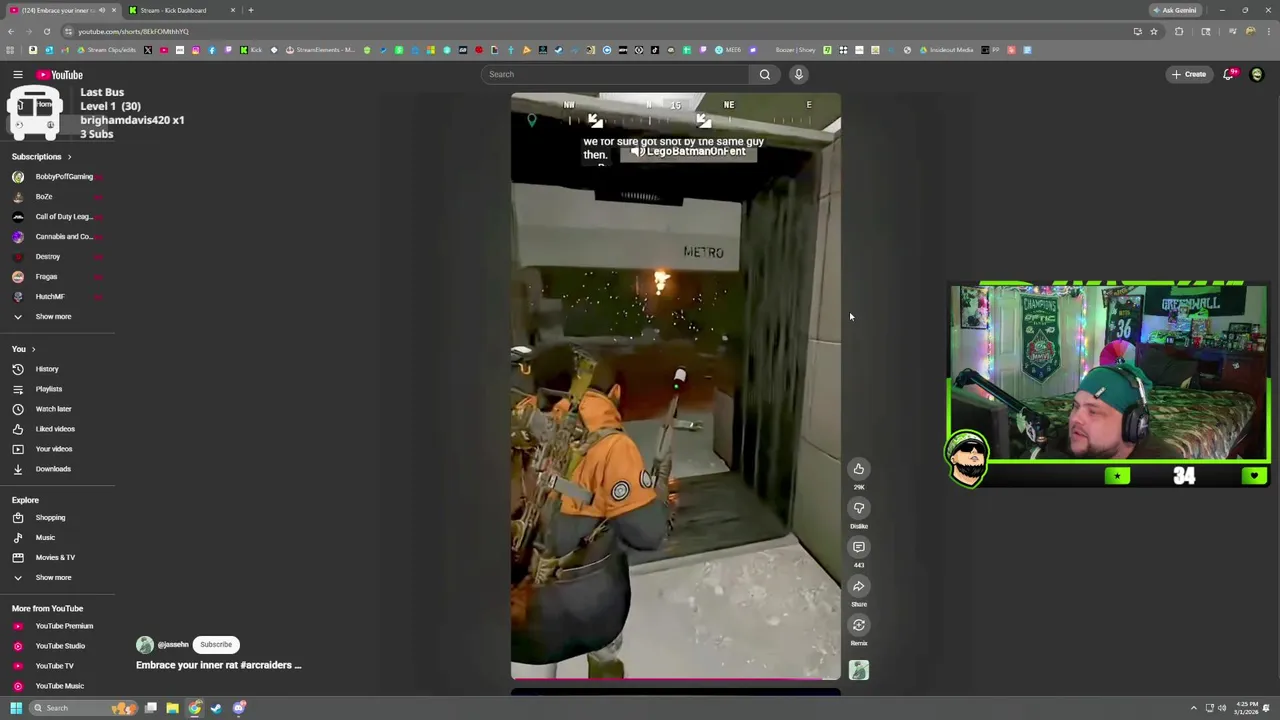Open BoZe subscription channel
This screenshot has width=1280, height=720.
(56, 197)
